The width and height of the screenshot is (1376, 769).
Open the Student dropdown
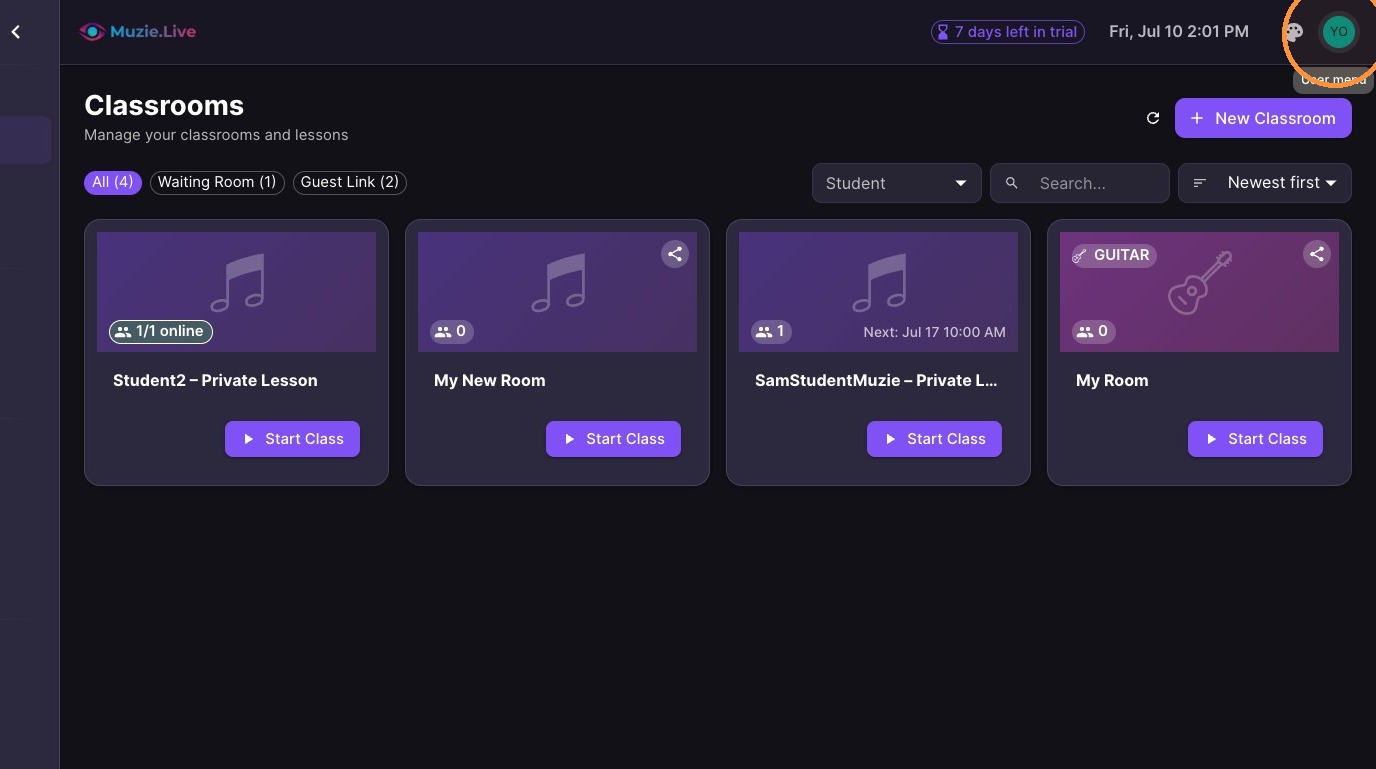896,183
